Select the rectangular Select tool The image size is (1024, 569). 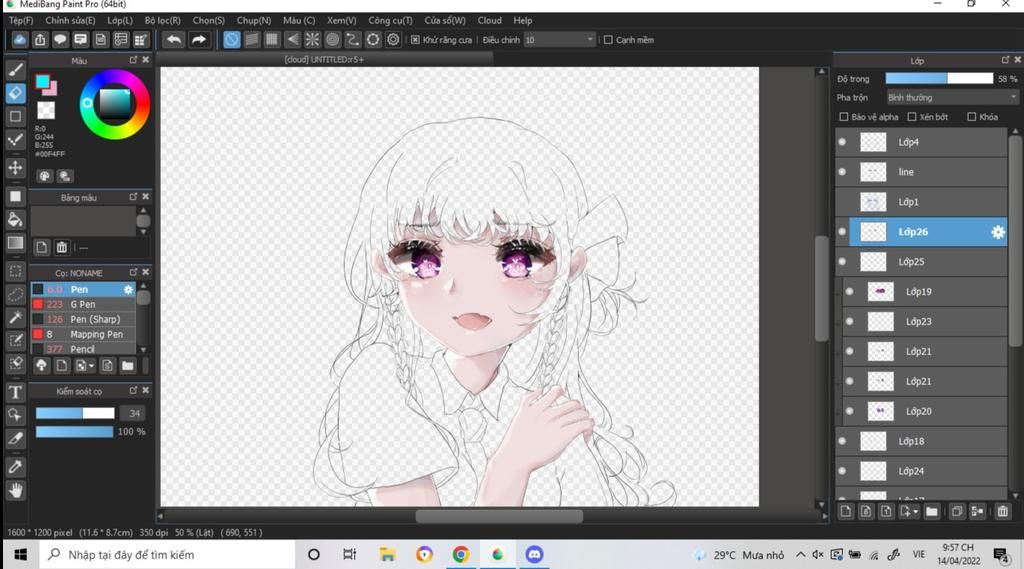pyautogui.click(x=16, y=270)
